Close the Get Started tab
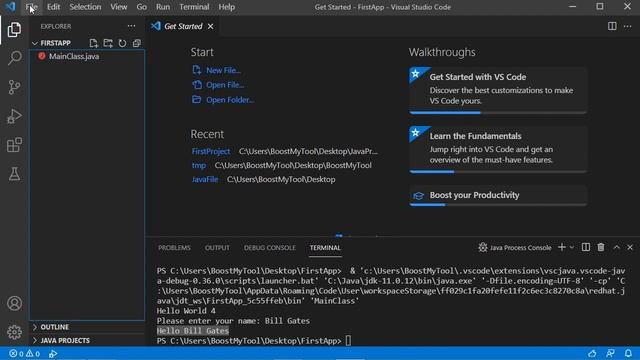Viewport: 640px width, 360px height. [211, 27]
